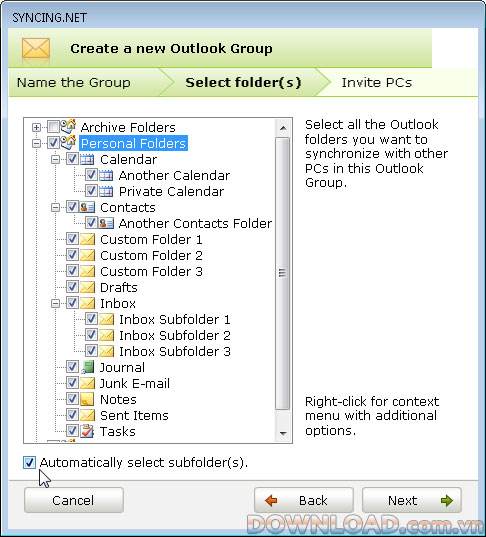Click the folder list scroll down arrow
Viewport: 486px width, 537px height.
(283, 433)
